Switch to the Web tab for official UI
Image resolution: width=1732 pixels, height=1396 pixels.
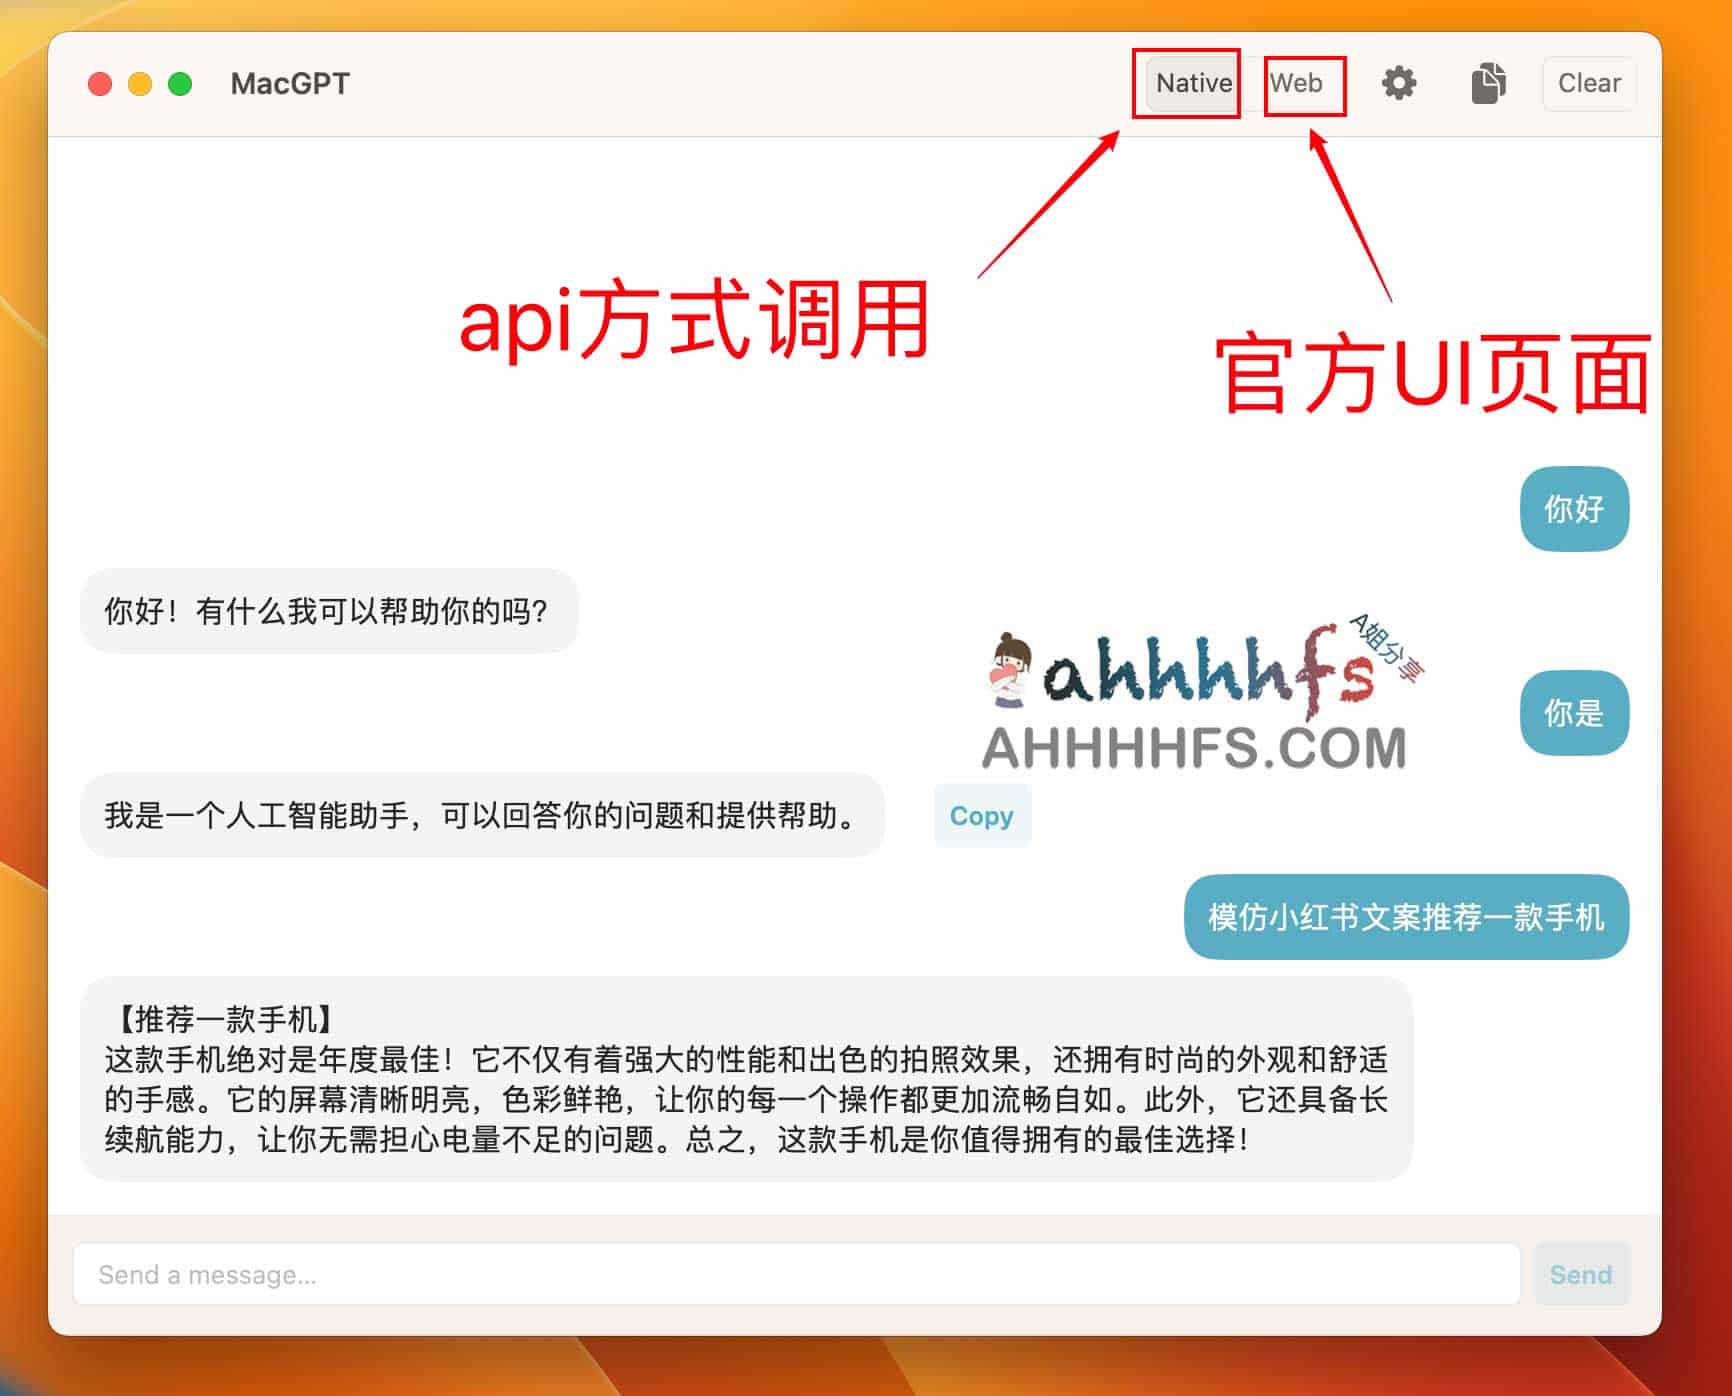(1300, 83)
